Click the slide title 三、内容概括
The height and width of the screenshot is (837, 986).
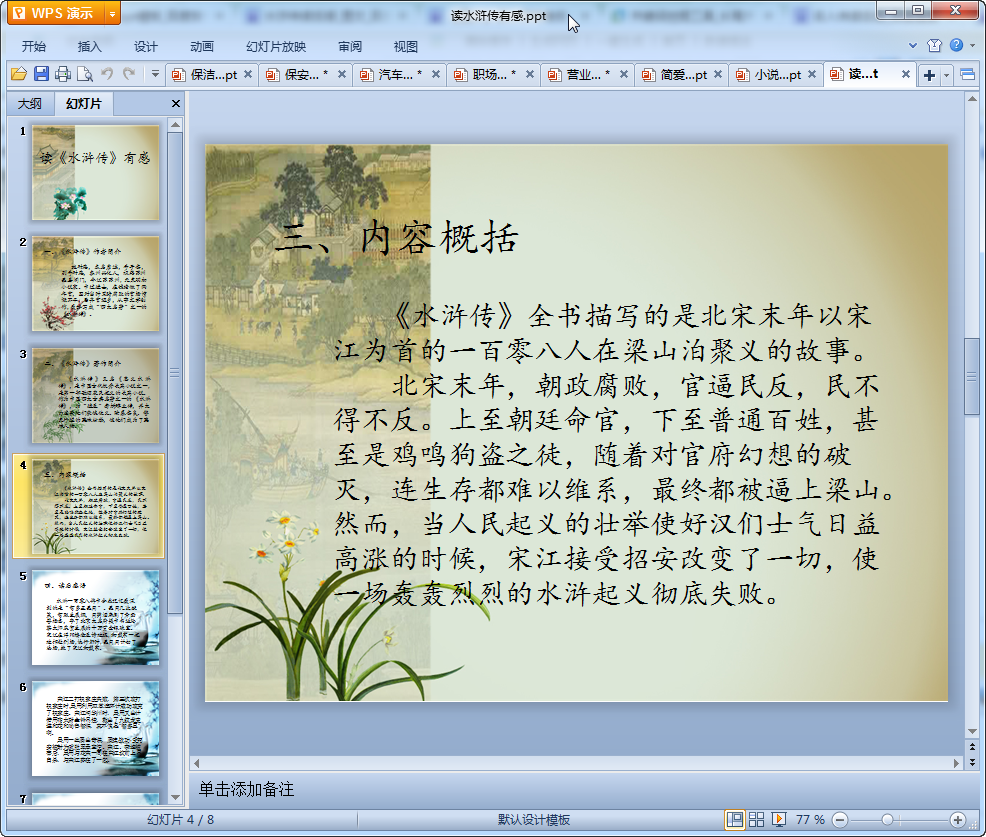pos(397,238)
